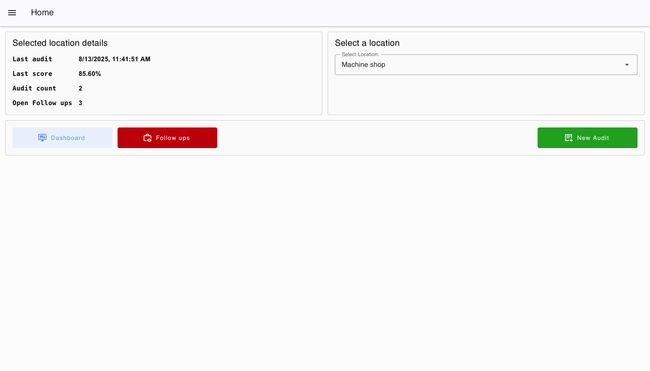Click the Home title in the header
Viewport: 650px width, 371px height.
42,12
